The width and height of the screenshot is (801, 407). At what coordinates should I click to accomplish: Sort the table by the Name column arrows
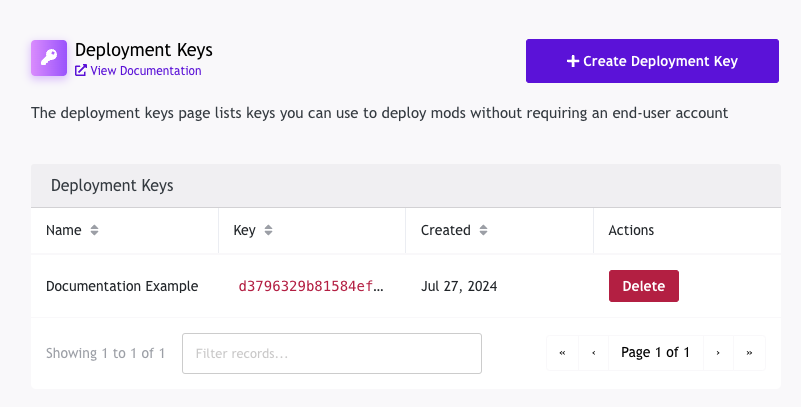(95, 230)
